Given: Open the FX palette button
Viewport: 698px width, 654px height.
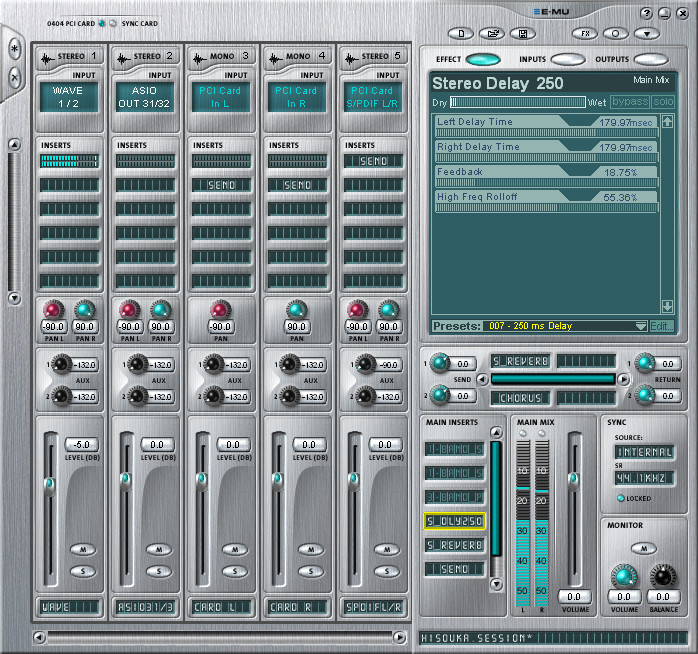Looking at the screenshot, I should point(586,33).
